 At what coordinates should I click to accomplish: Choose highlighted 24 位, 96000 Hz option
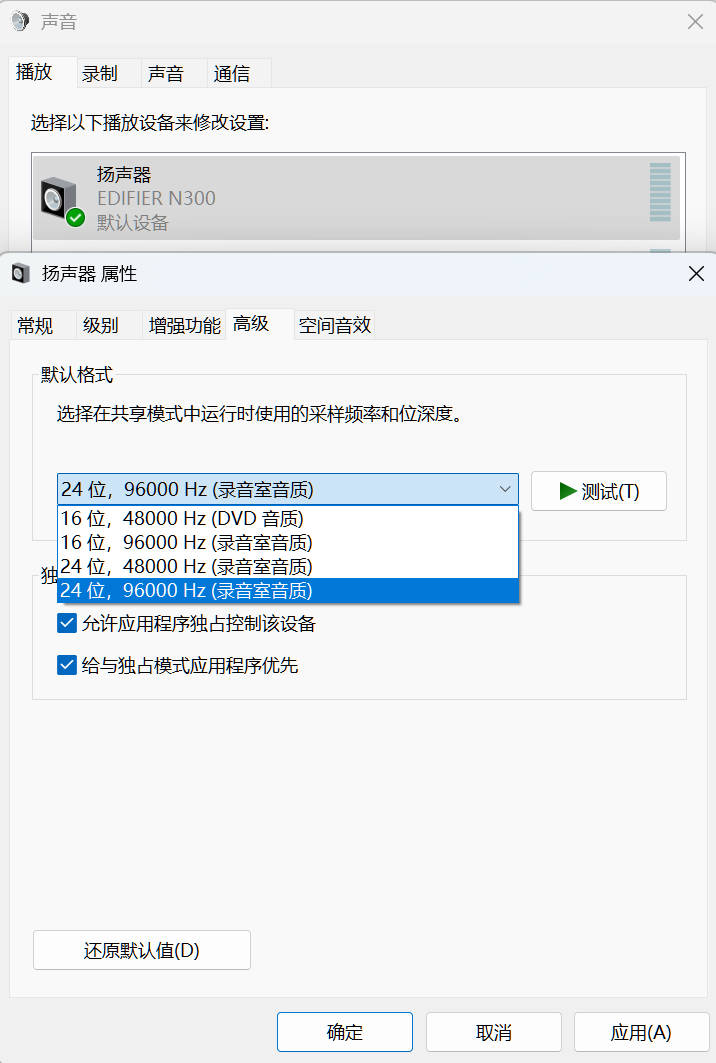tap(288, 590)
